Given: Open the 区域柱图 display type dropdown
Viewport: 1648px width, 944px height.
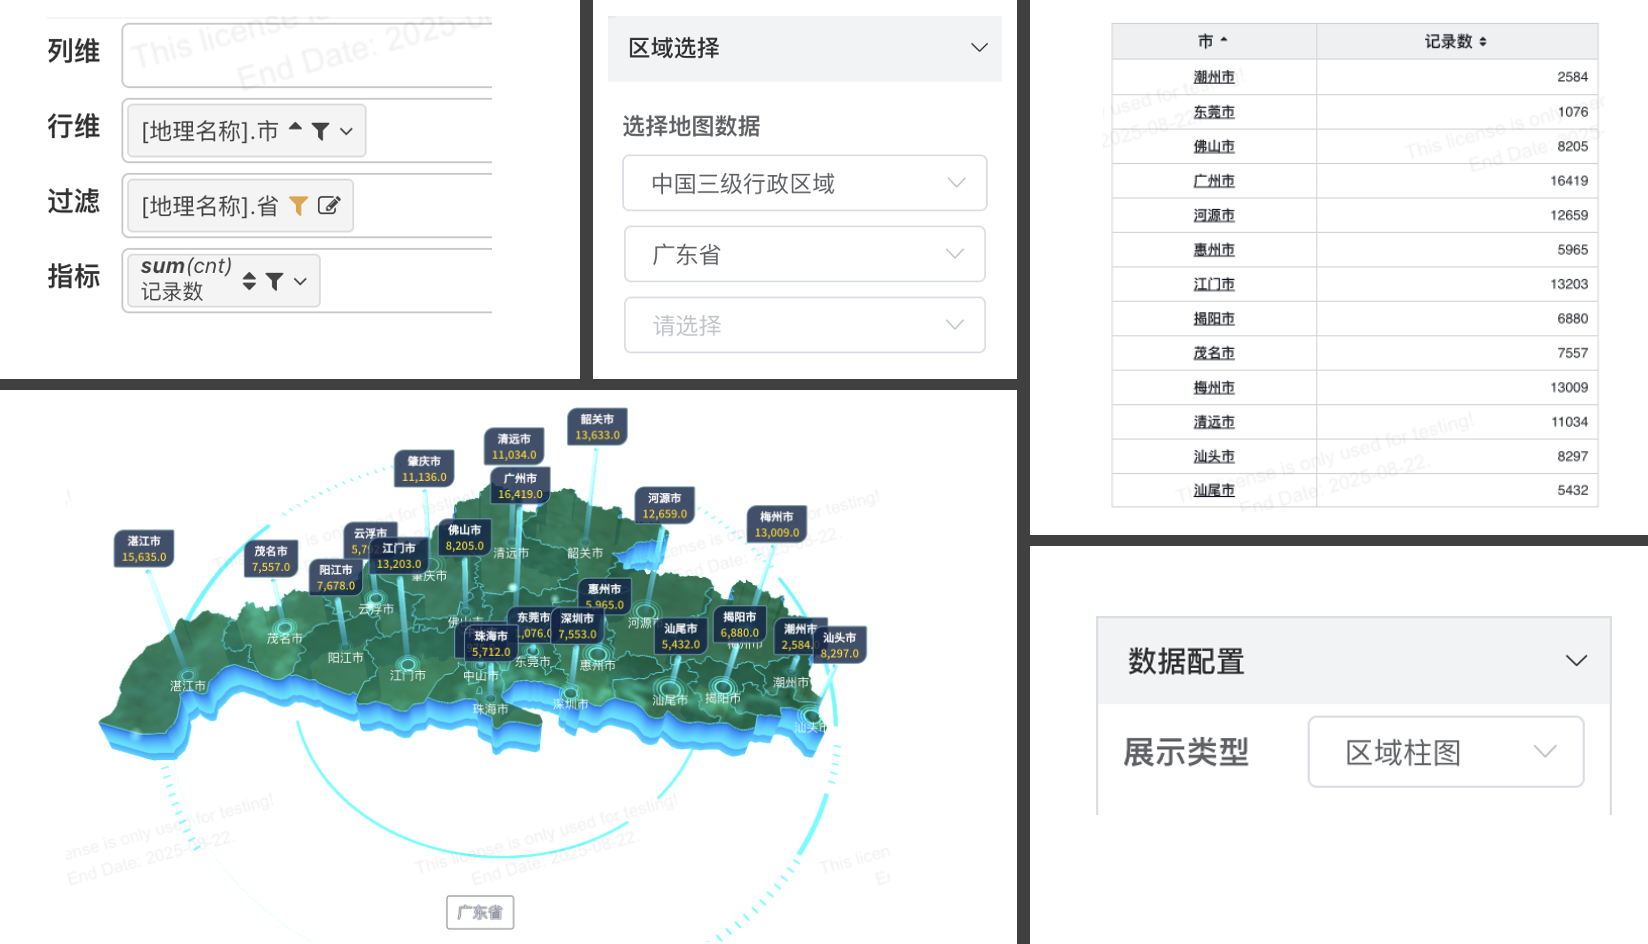Looking at the screenshot, I should click(1446, 752).
